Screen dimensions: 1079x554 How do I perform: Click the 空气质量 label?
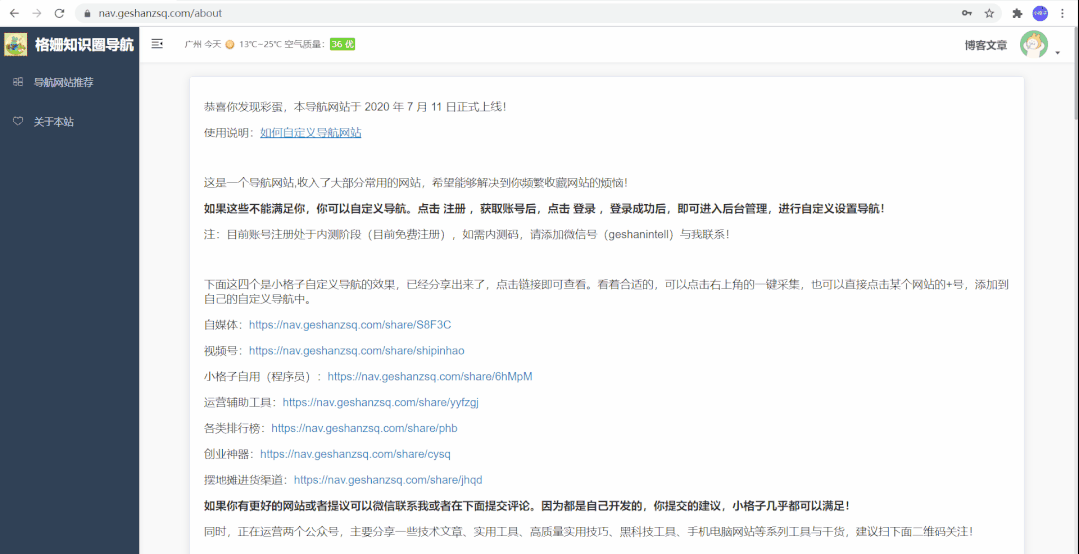pyautogui.click(x=305, y=45)
